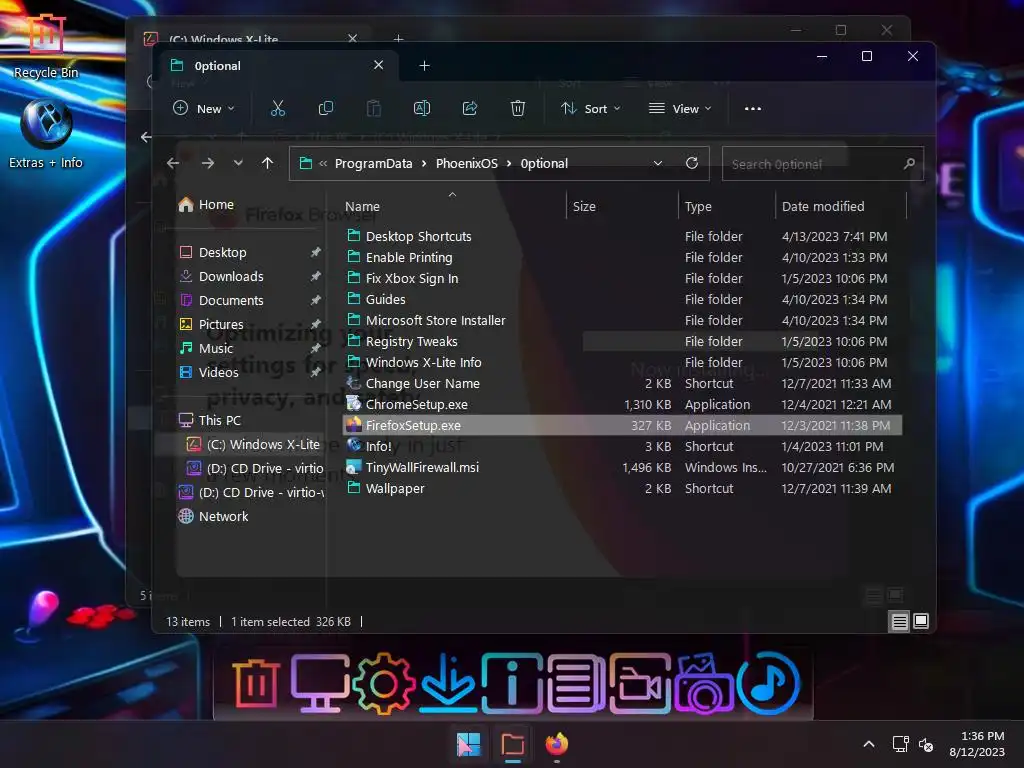Sort by the Name column header
This screenshot has height=768, width=1024.
click(x=362, y=206)
